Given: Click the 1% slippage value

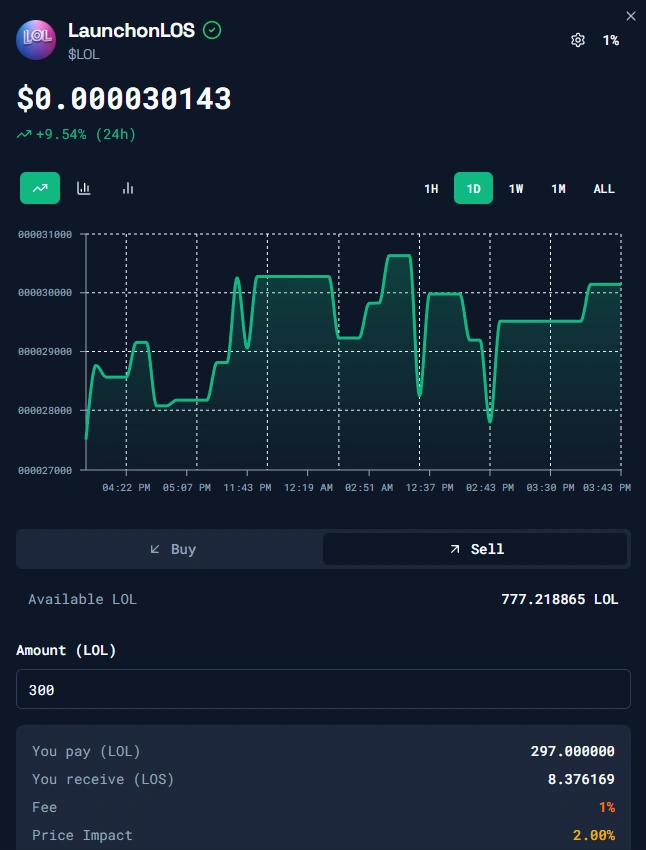Looking at the screenshot, I should 610,40.
